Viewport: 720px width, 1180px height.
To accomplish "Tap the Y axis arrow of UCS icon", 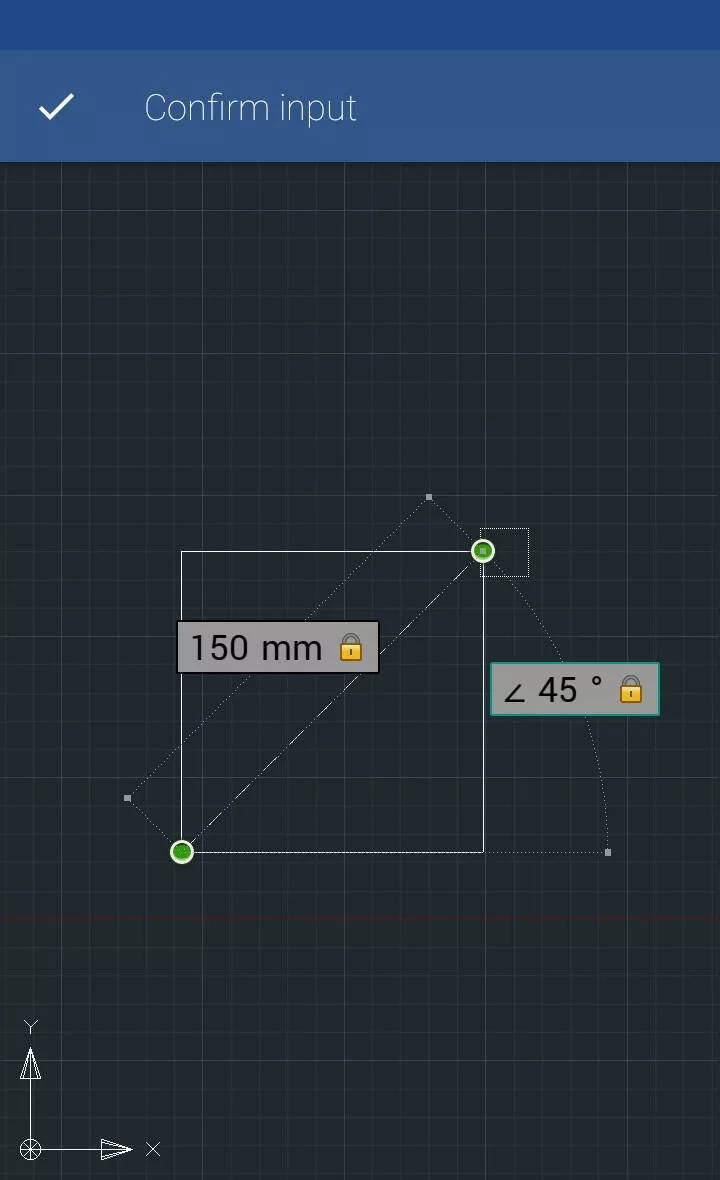I will point(30,1063).
